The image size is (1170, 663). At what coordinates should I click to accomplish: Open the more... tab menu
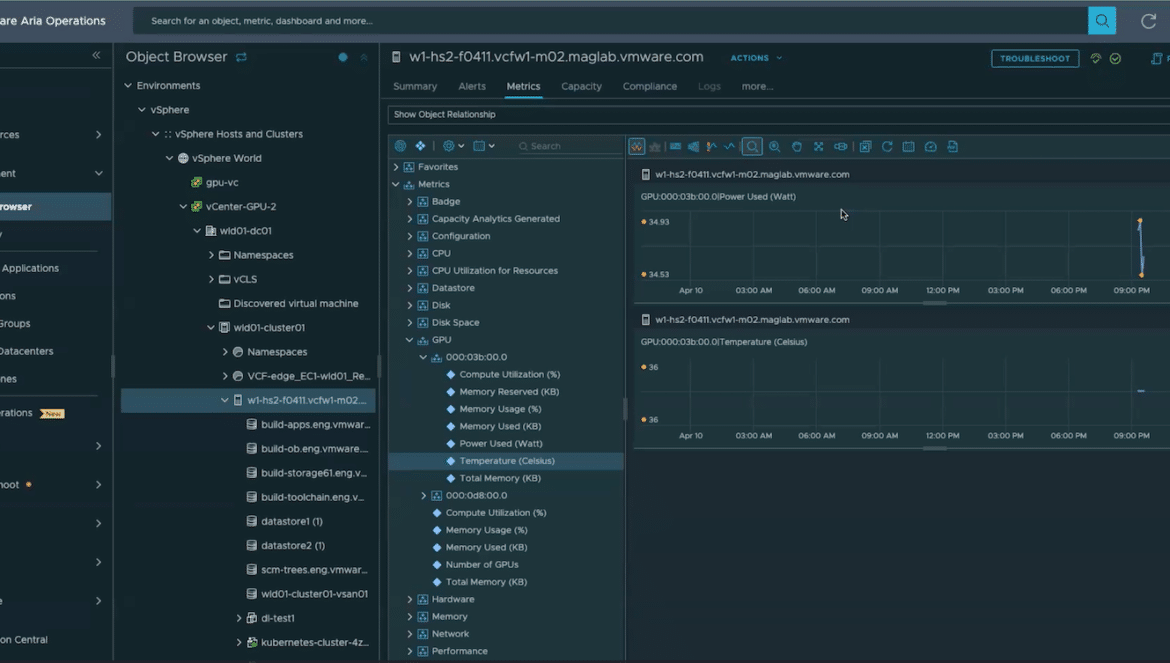tap(757, 87)
